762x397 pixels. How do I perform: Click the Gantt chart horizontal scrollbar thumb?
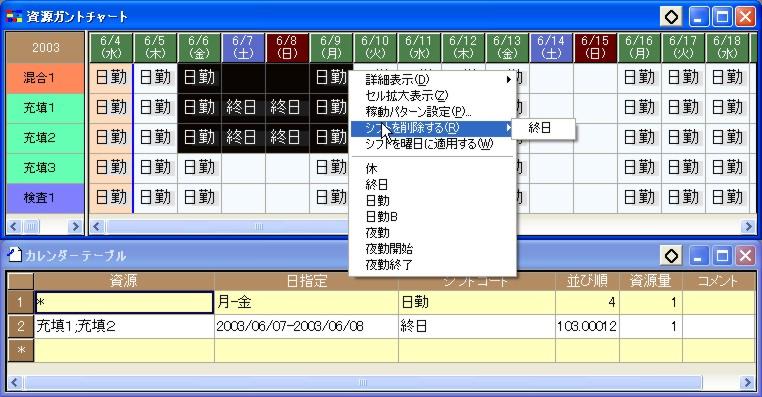(x=259, y=226)
